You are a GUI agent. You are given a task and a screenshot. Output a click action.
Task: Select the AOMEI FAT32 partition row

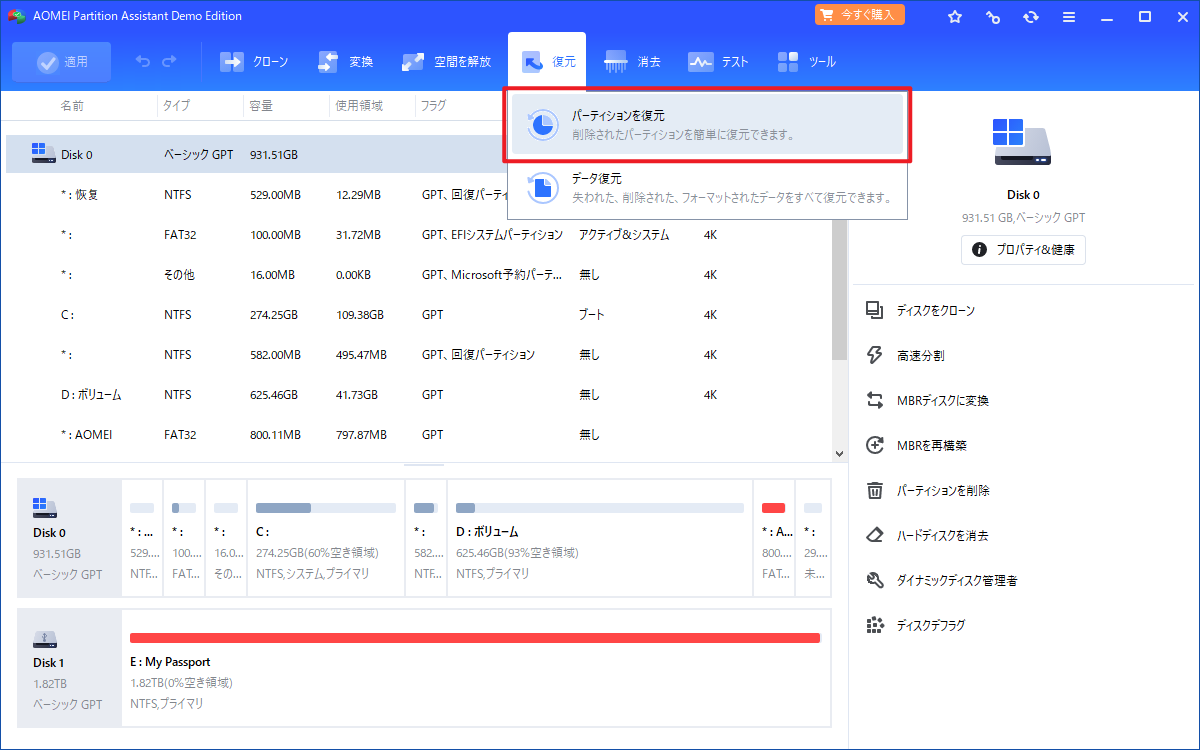pyautogui.click(x=418, y=434)
